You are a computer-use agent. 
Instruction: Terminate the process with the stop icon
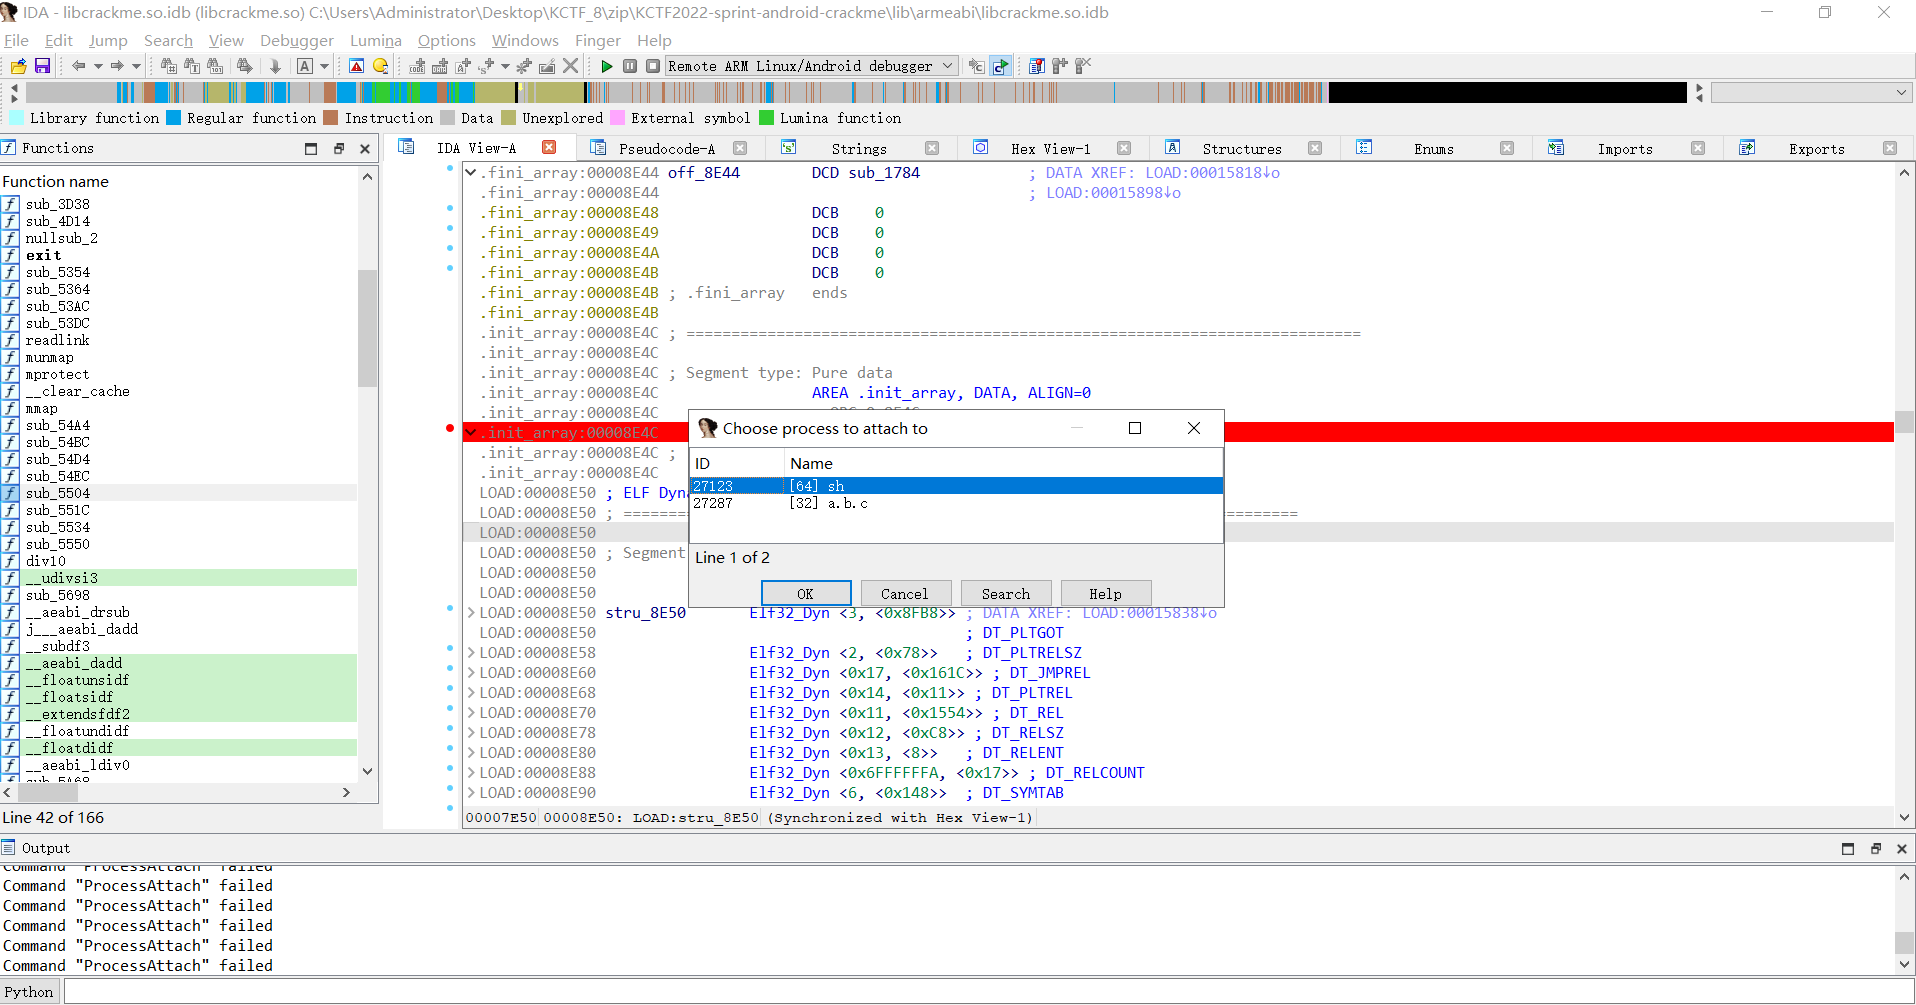click(653, 66)
